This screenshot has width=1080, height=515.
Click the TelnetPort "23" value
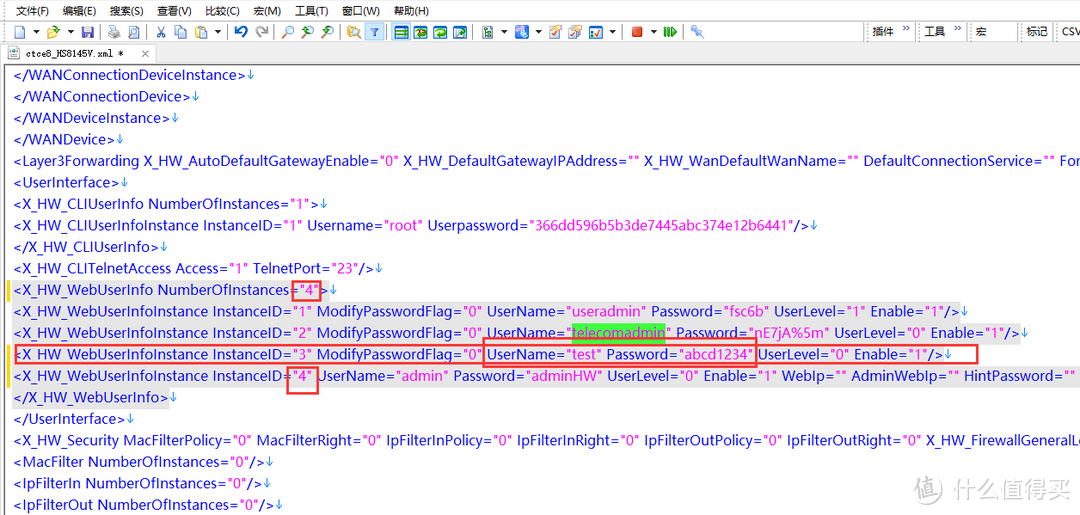(344, 269)
